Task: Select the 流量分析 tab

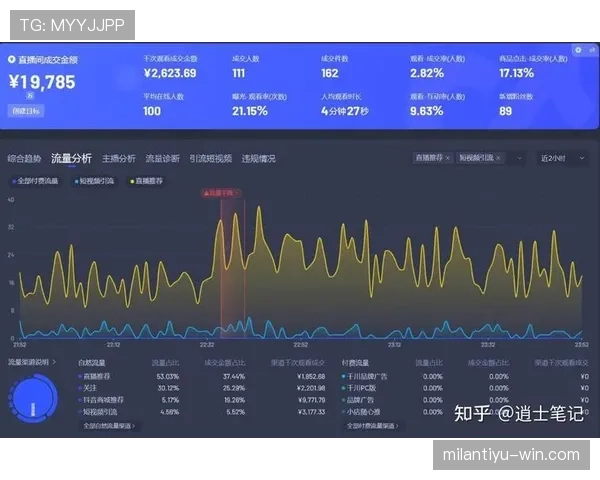Action: [x=72, y=158]
